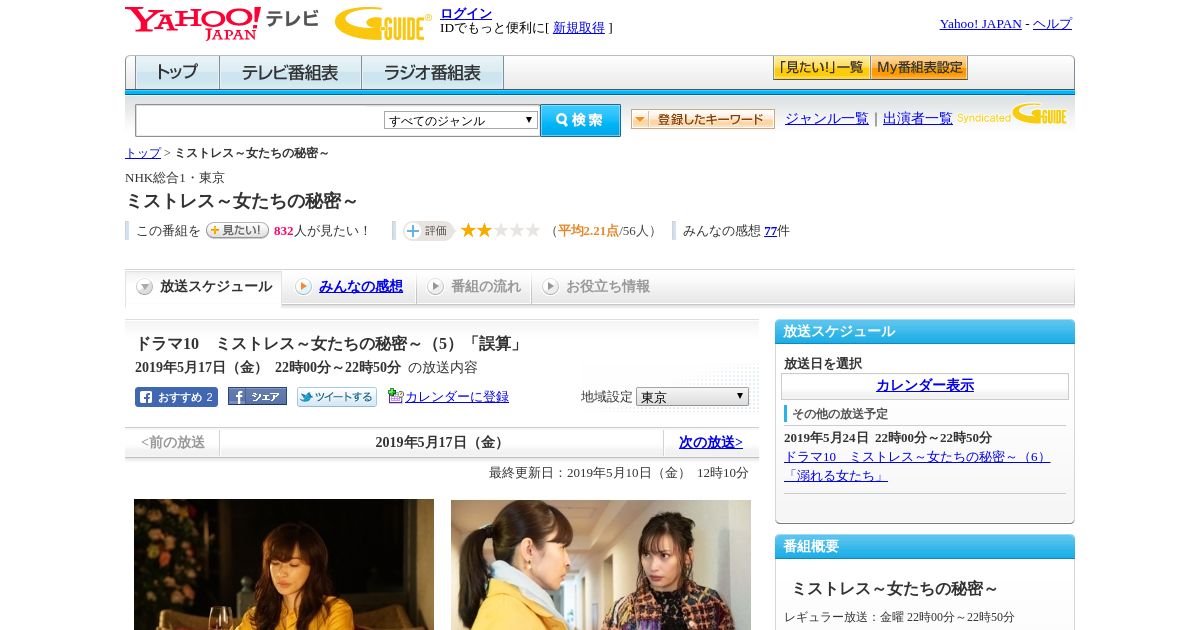Click the G-GUIDE logo beside the Yahoo logo
Screen dimensions: 1200x630
[383, 23]
